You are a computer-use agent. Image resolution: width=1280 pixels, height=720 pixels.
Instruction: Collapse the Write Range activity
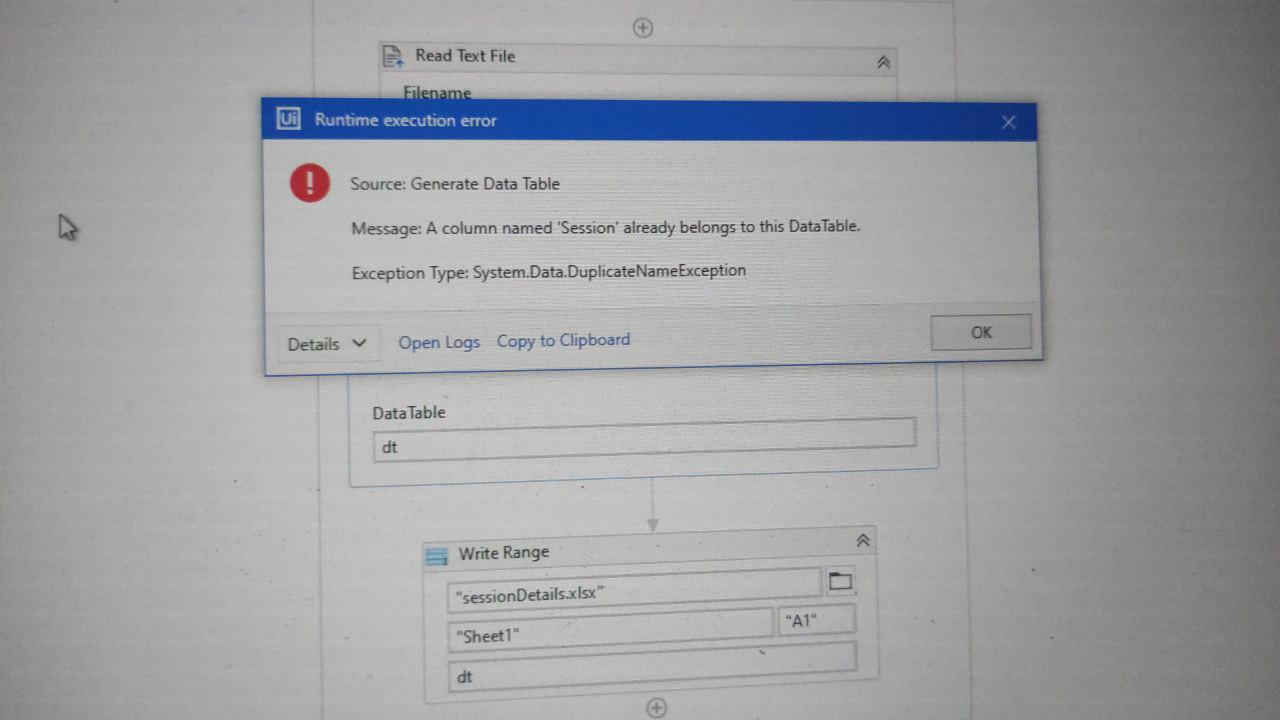click(863, 540)
